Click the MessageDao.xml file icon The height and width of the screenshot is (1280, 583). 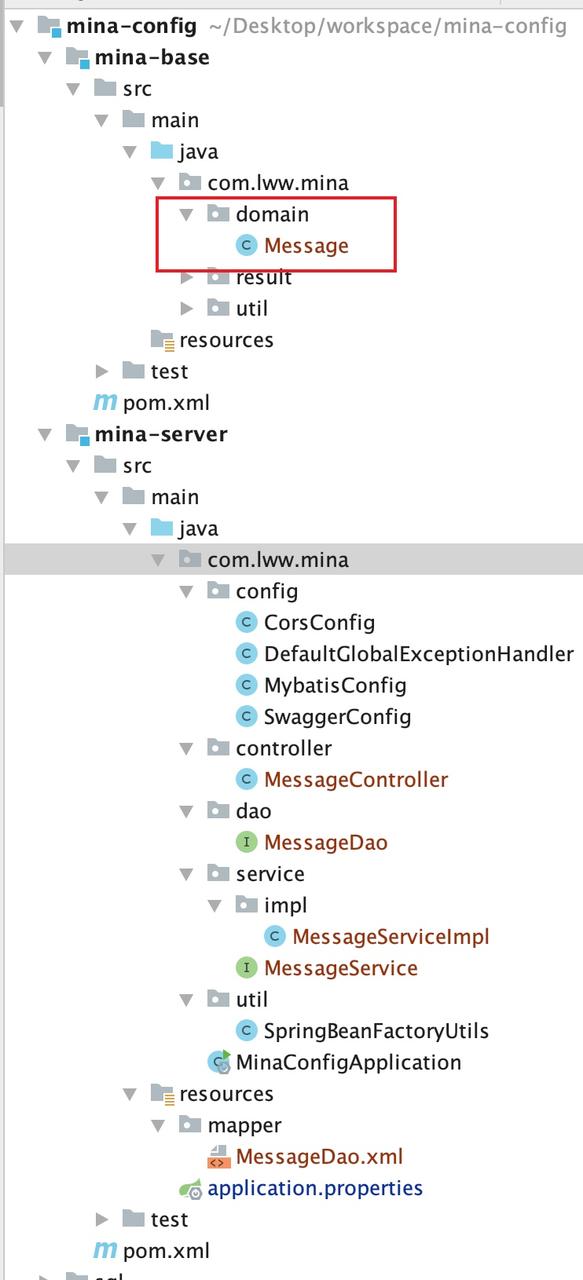pyautogui.click(x=218, y=1157)
